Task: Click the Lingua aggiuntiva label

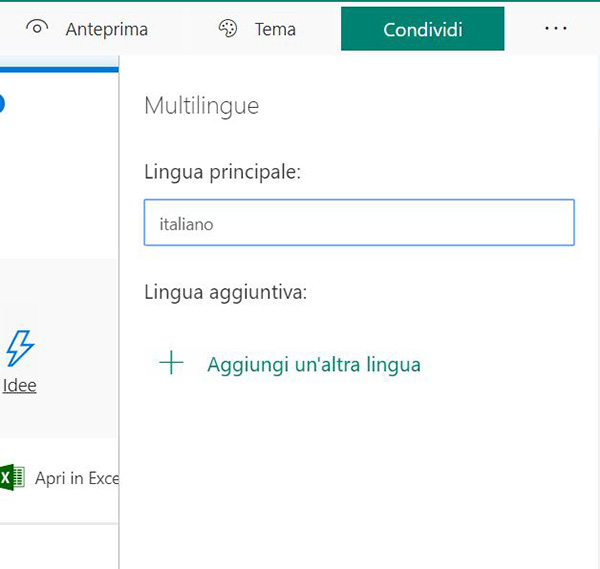Action: tap(225, 293)
